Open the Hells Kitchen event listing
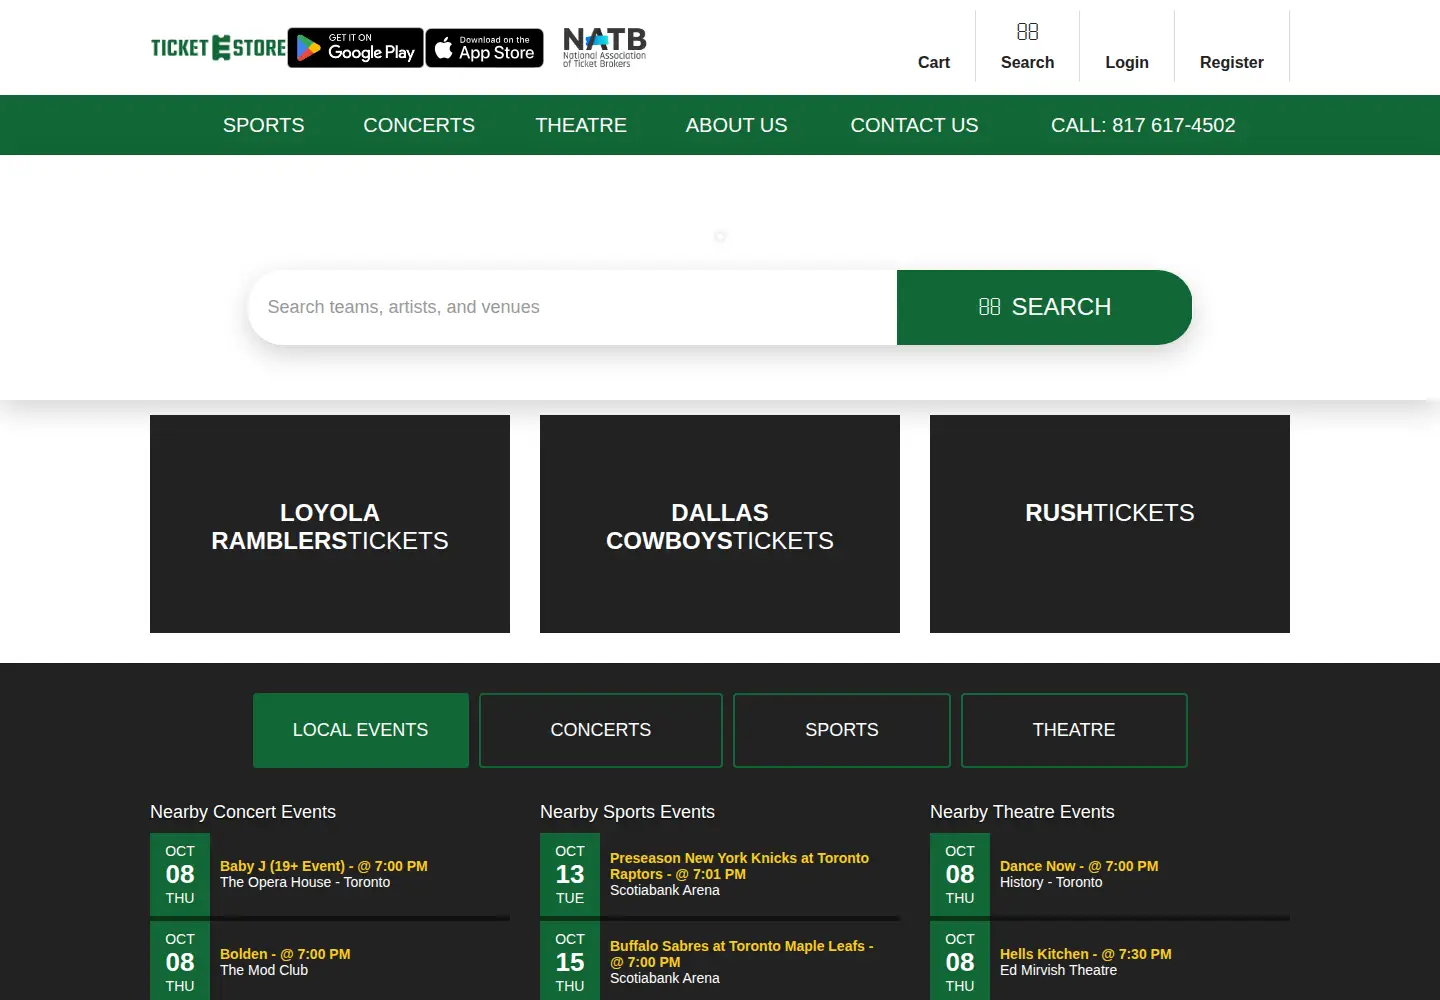1440x1000 pixels. (x=1086, y=954)
